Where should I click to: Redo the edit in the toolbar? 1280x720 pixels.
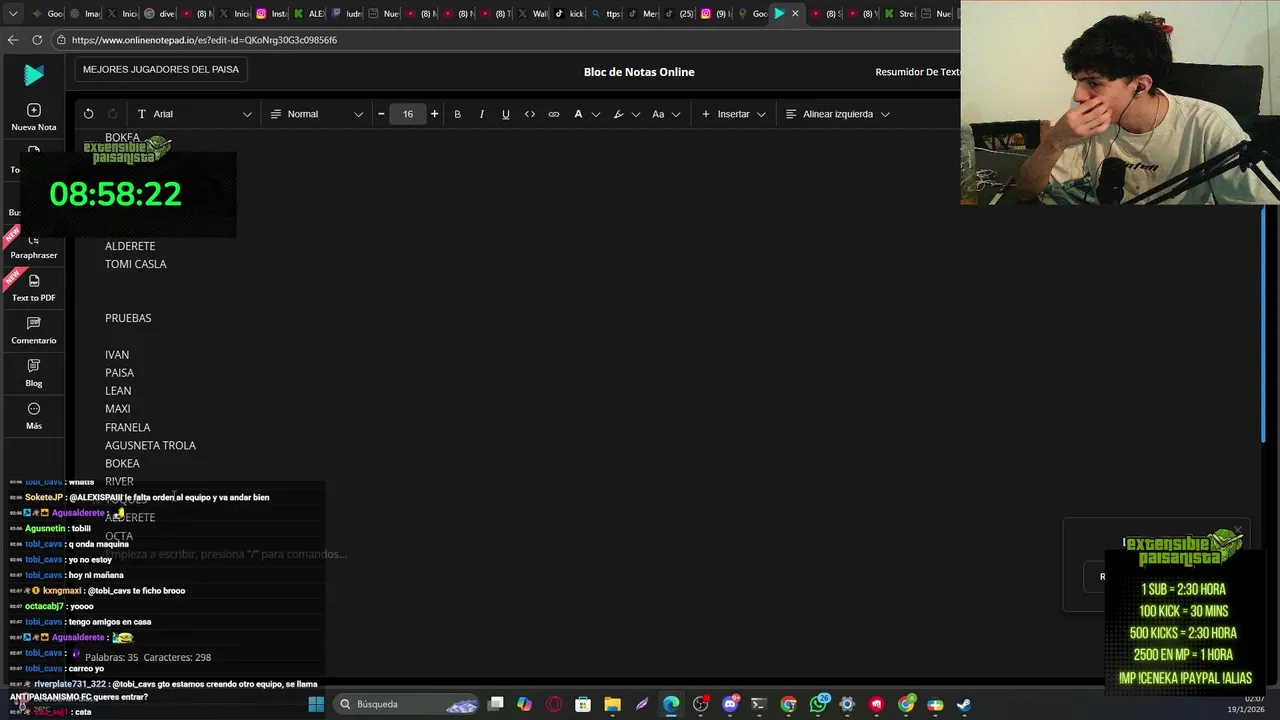[112, 114]
